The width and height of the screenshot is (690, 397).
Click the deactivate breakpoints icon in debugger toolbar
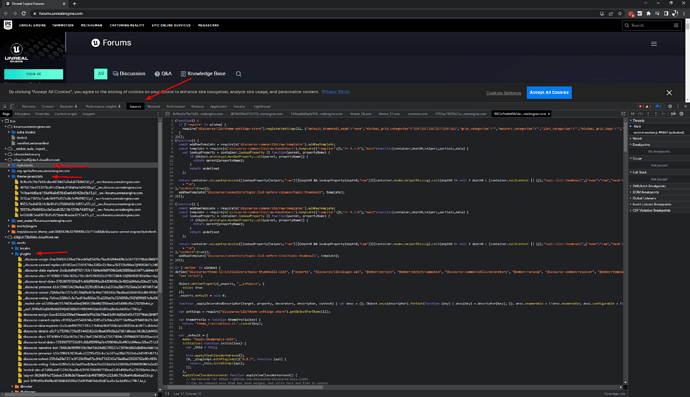coord(673,114)
